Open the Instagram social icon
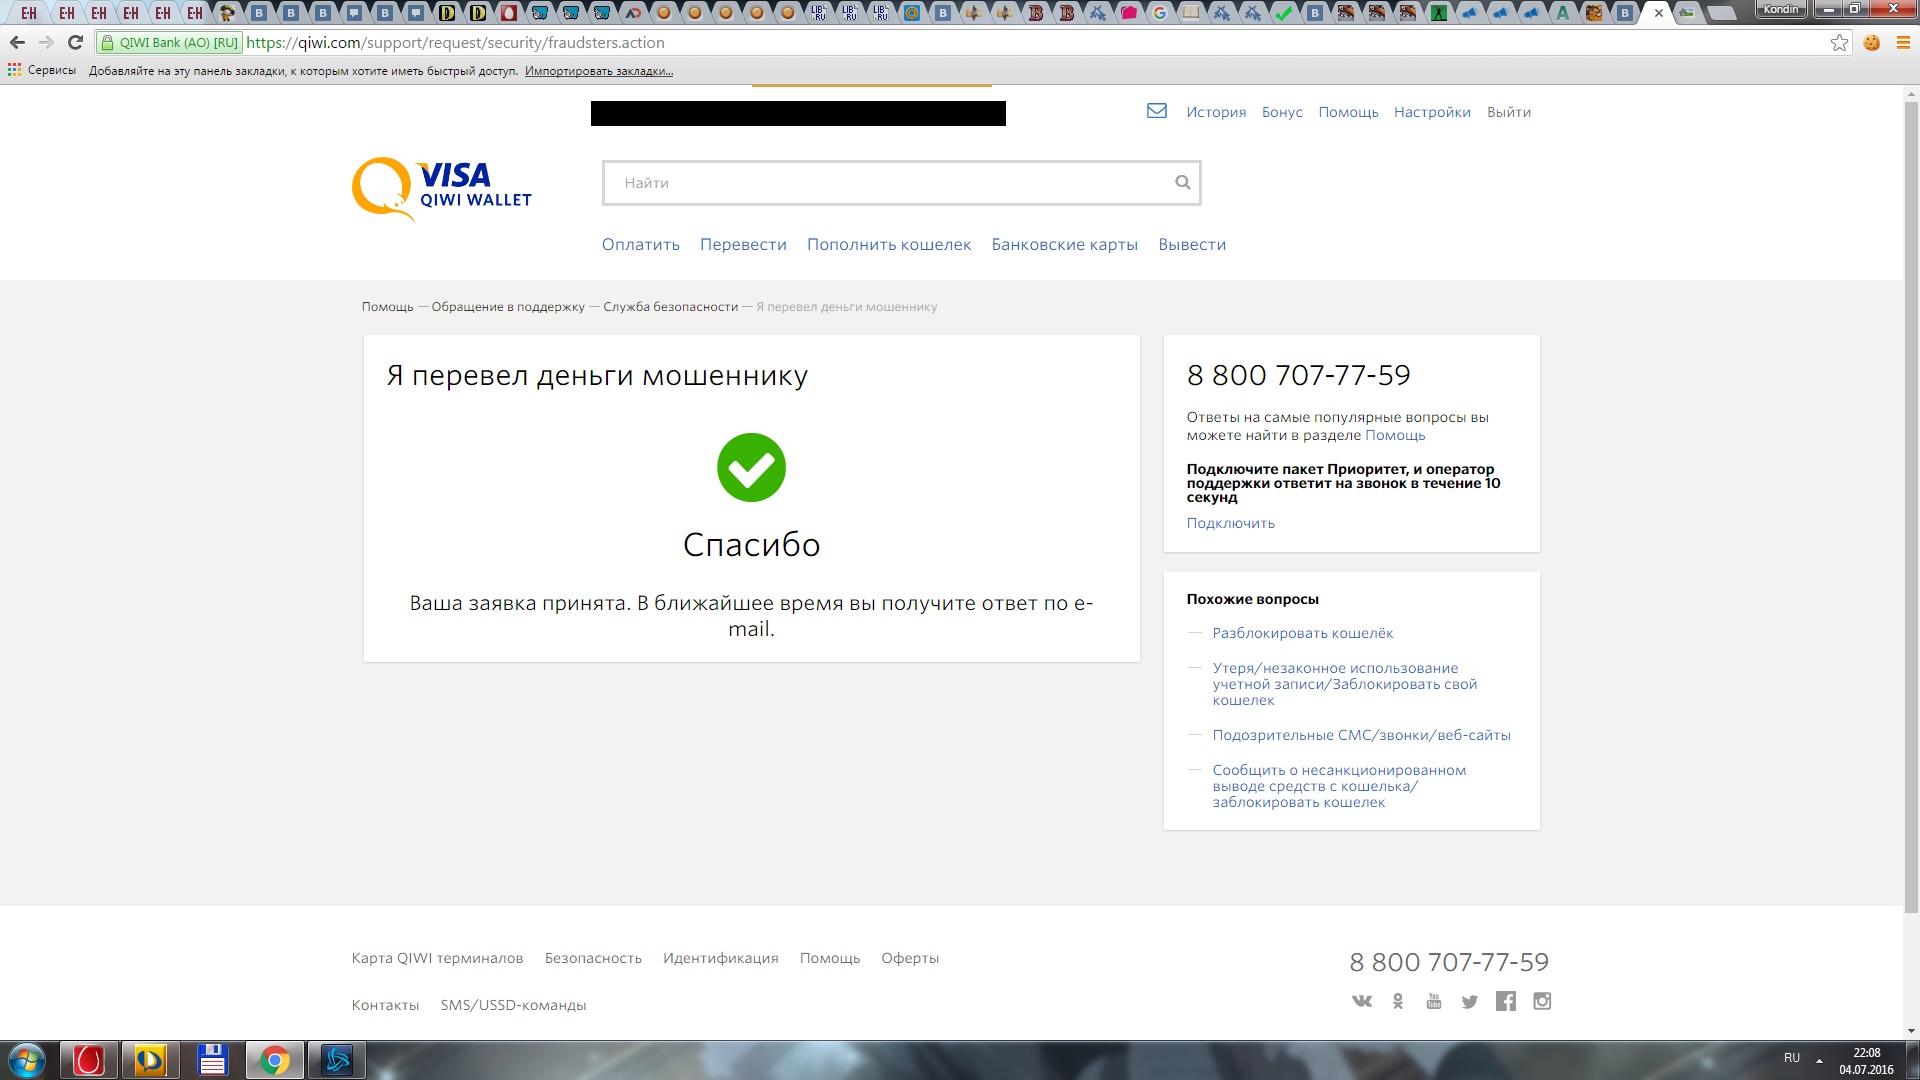Screen dimensions: 1920x1080 point(1542,1001)
